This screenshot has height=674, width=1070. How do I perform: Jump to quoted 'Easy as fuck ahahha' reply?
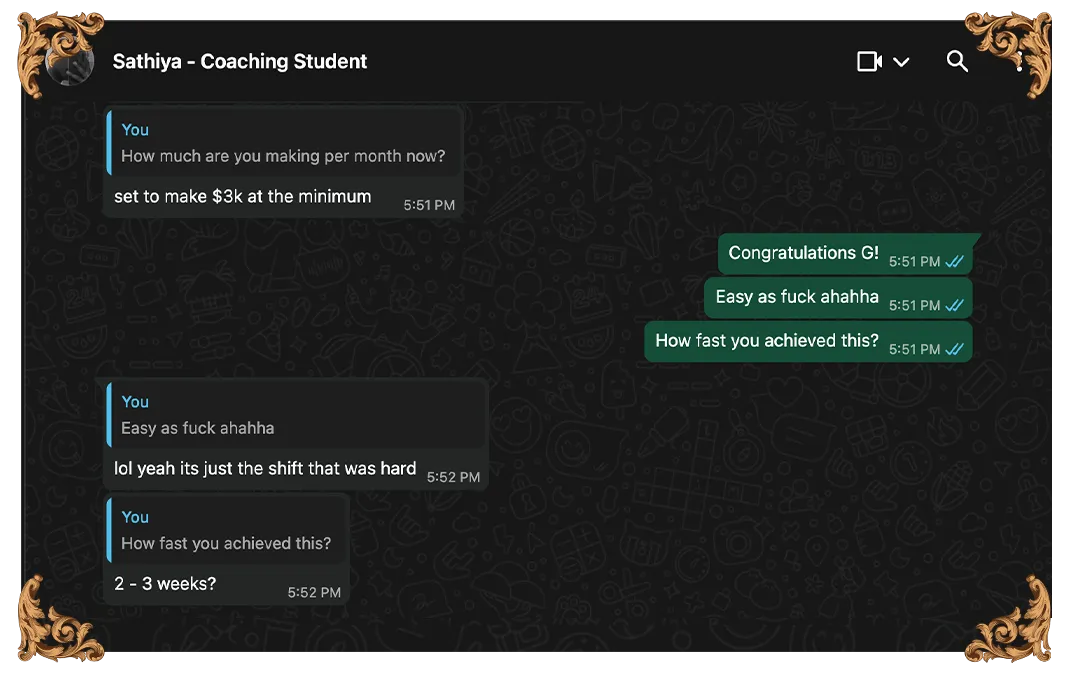coord(295,415)
